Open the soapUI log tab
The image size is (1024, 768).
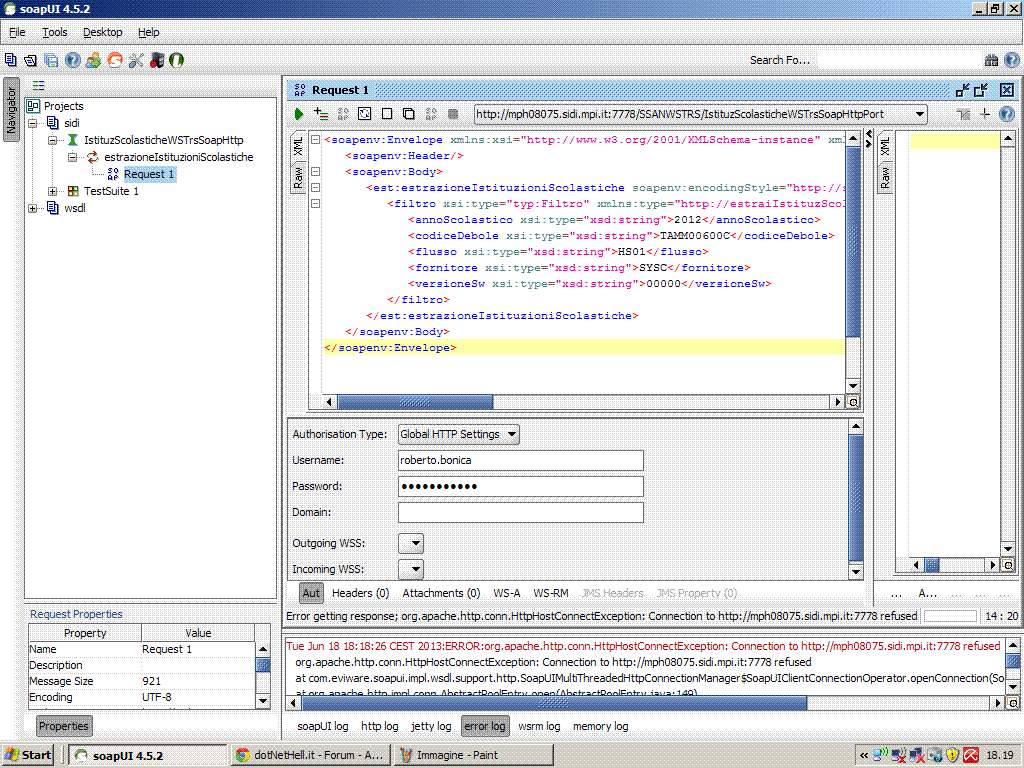point(323,726)
